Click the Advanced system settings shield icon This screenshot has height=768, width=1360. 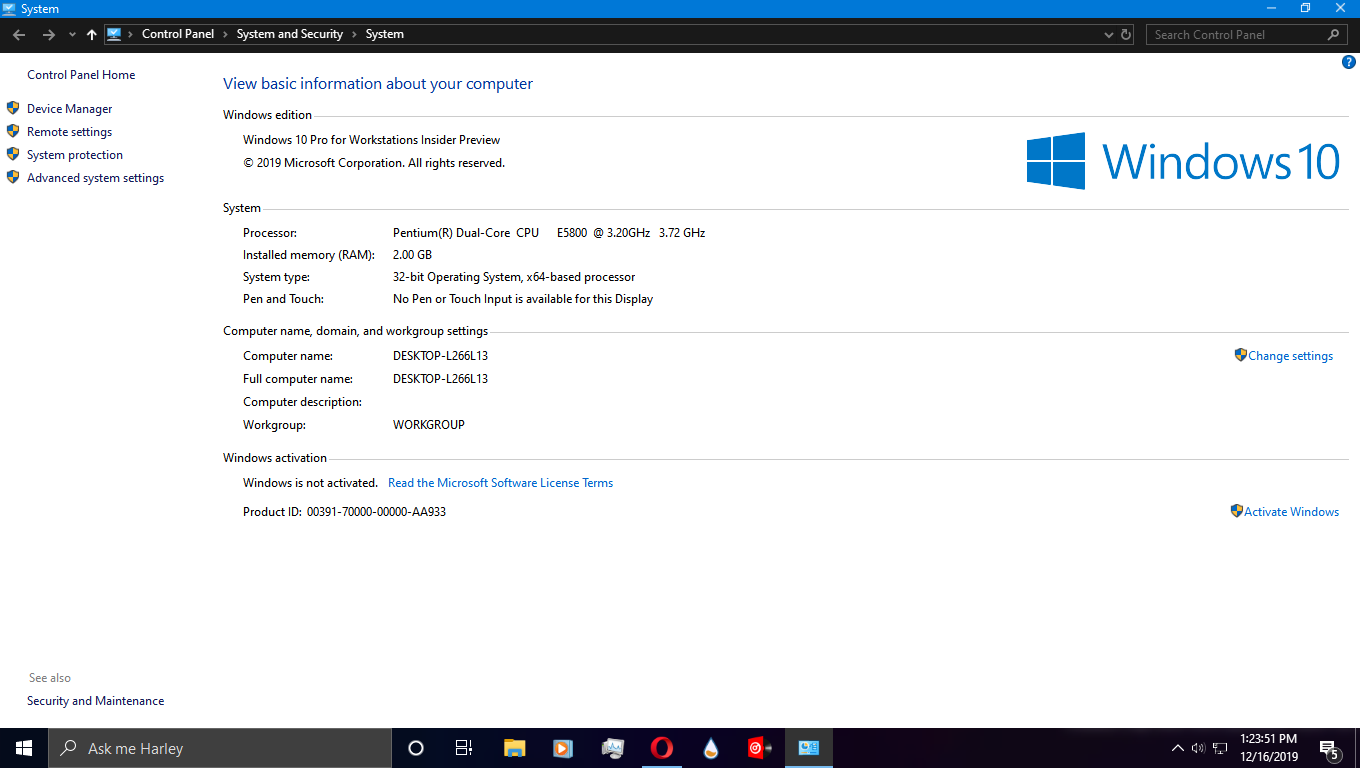(x=13, y=177)
